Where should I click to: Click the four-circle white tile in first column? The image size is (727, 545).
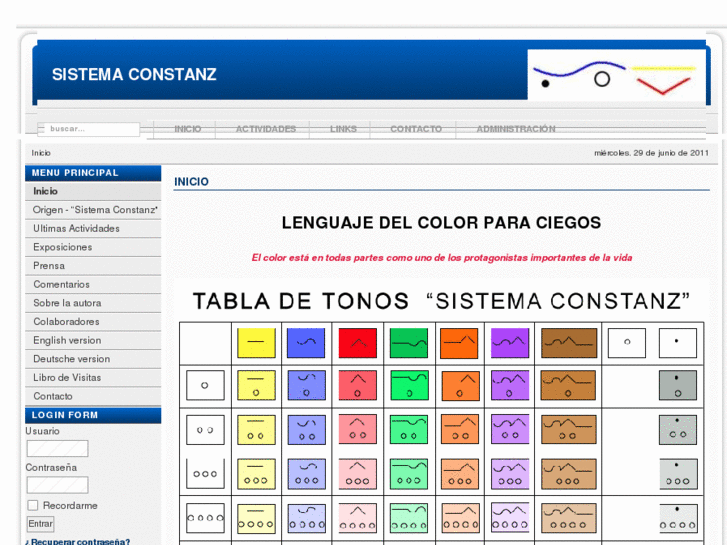205,518
